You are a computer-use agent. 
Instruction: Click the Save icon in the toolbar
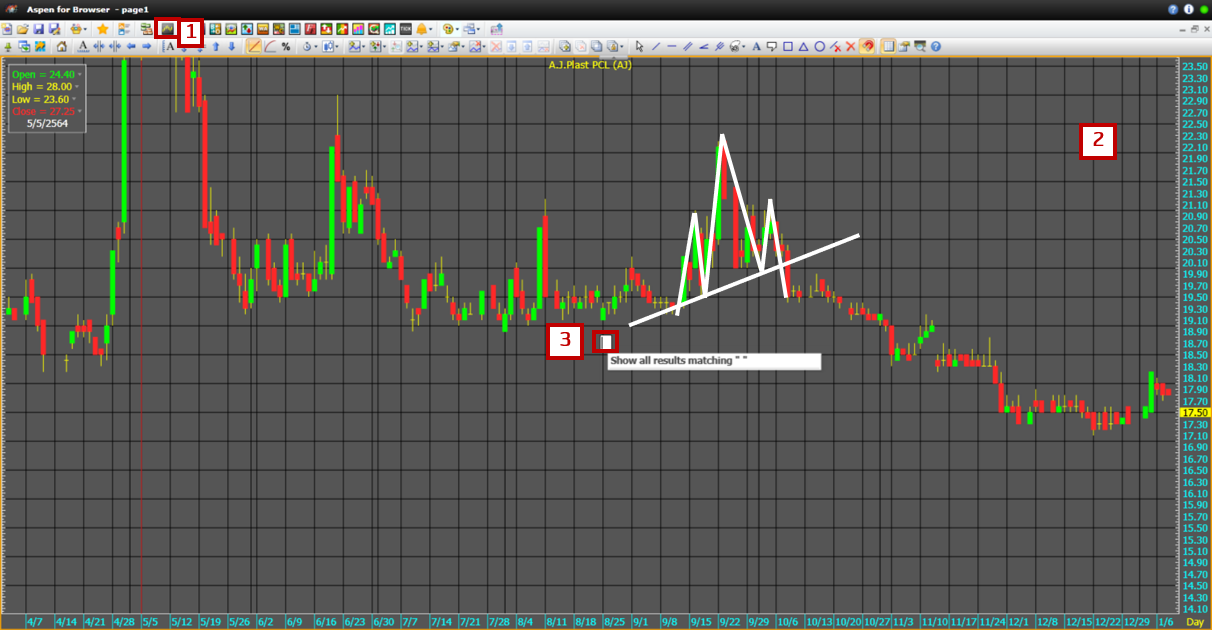coord(38,30)
